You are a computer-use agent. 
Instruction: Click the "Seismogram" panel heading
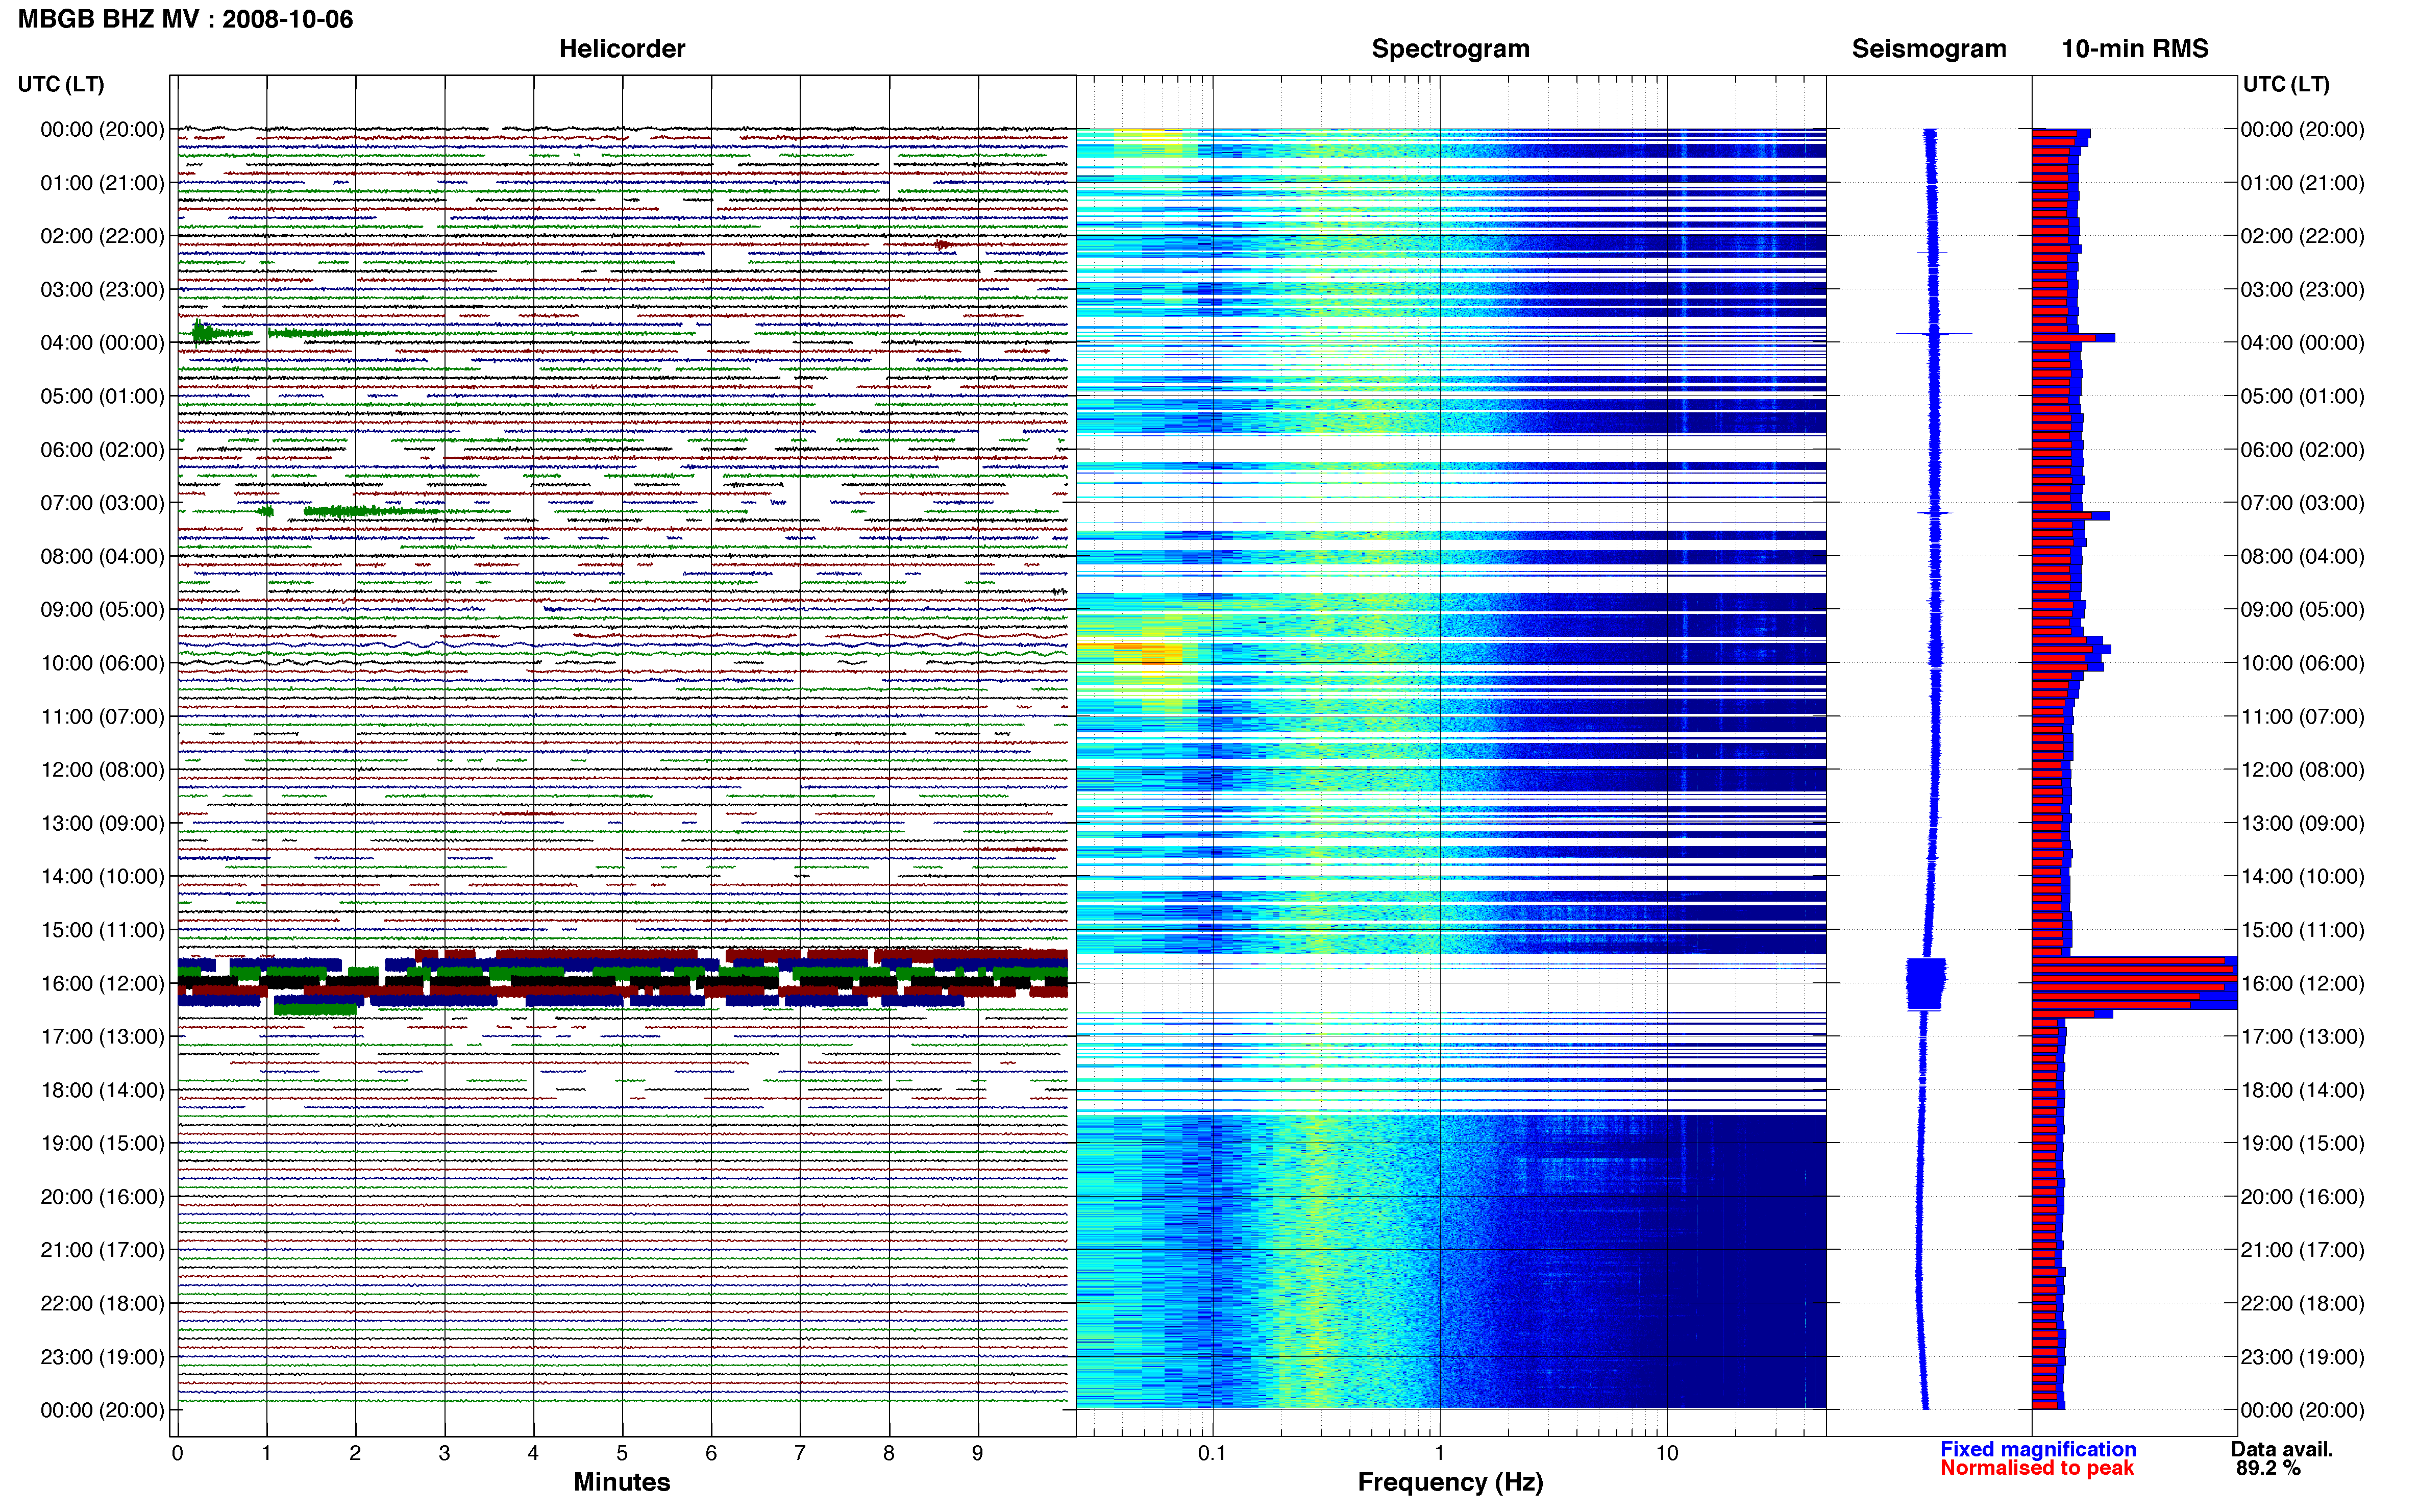1929,48
